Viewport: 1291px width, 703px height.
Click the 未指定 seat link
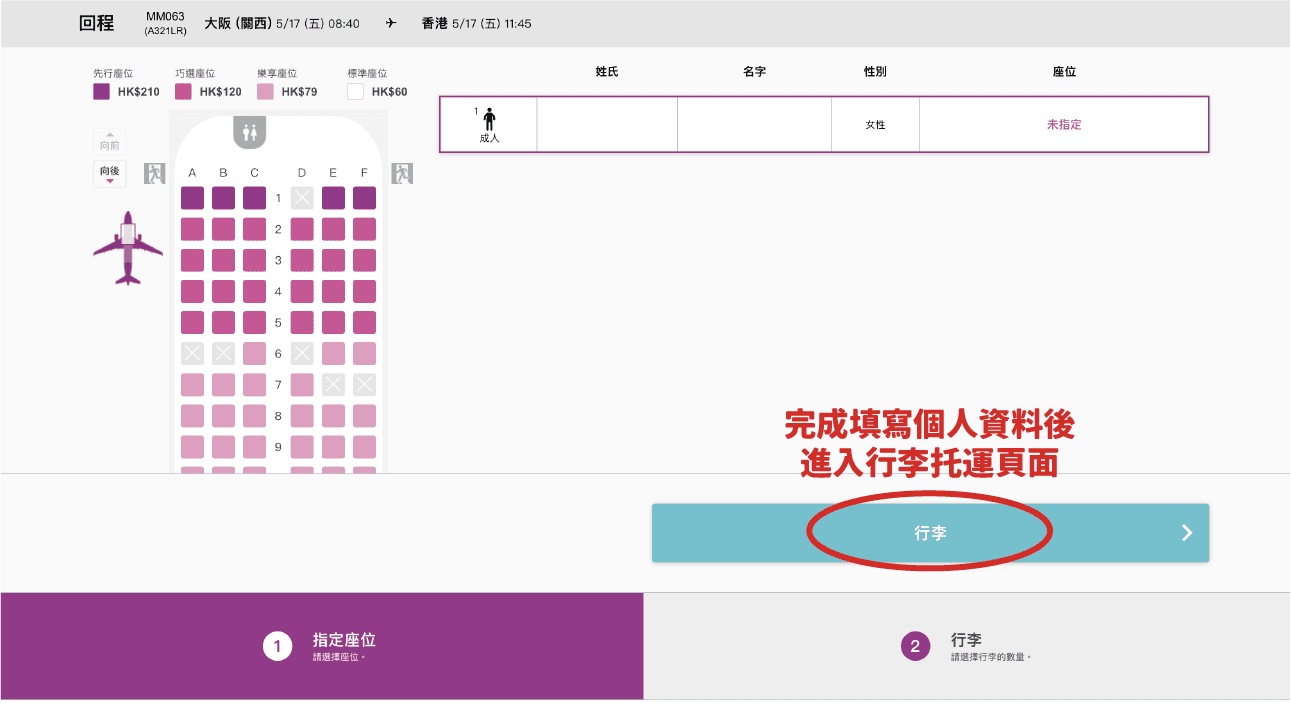tap(1064, 125)
